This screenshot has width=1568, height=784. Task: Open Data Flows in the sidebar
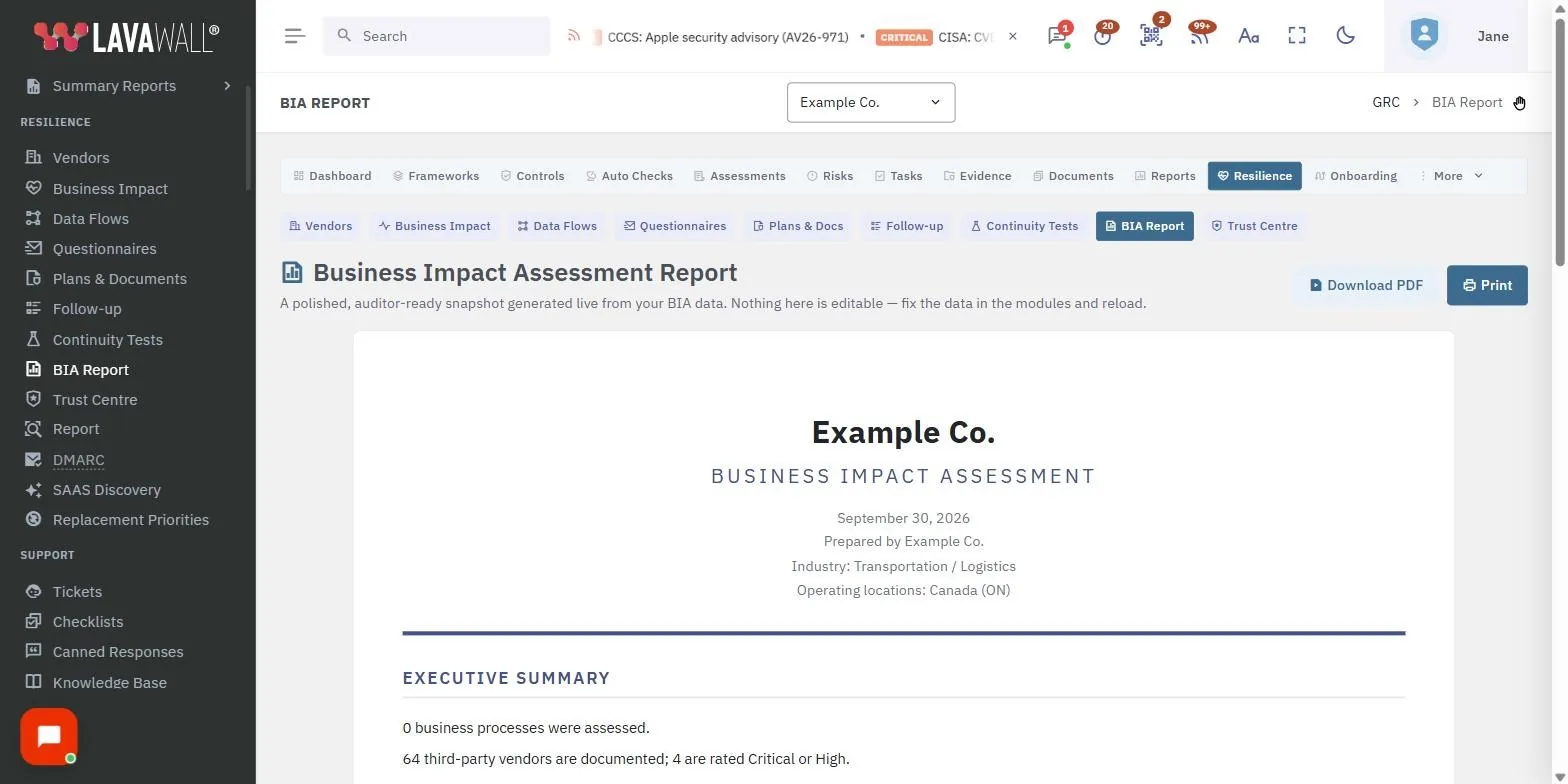[x=90, y=218]
